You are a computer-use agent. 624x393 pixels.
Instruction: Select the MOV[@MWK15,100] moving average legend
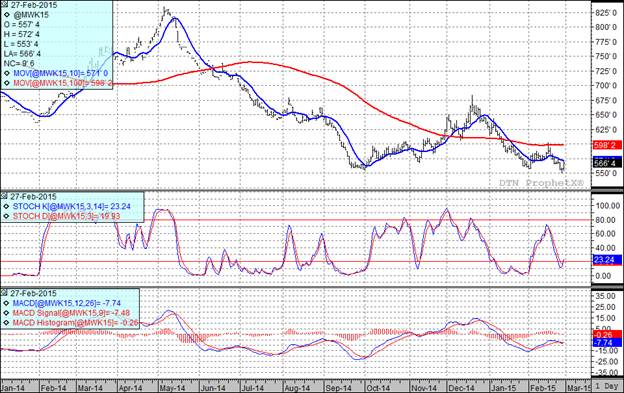(x=62, y=84)
